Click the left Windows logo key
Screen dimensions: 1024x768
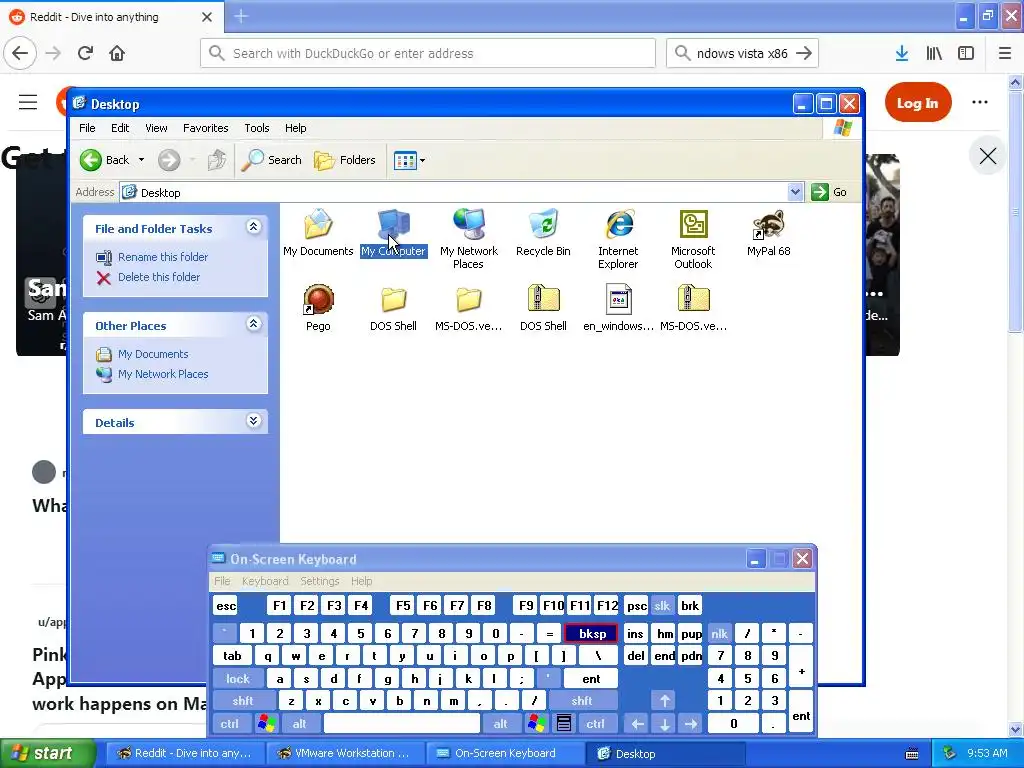click(266, 724)
